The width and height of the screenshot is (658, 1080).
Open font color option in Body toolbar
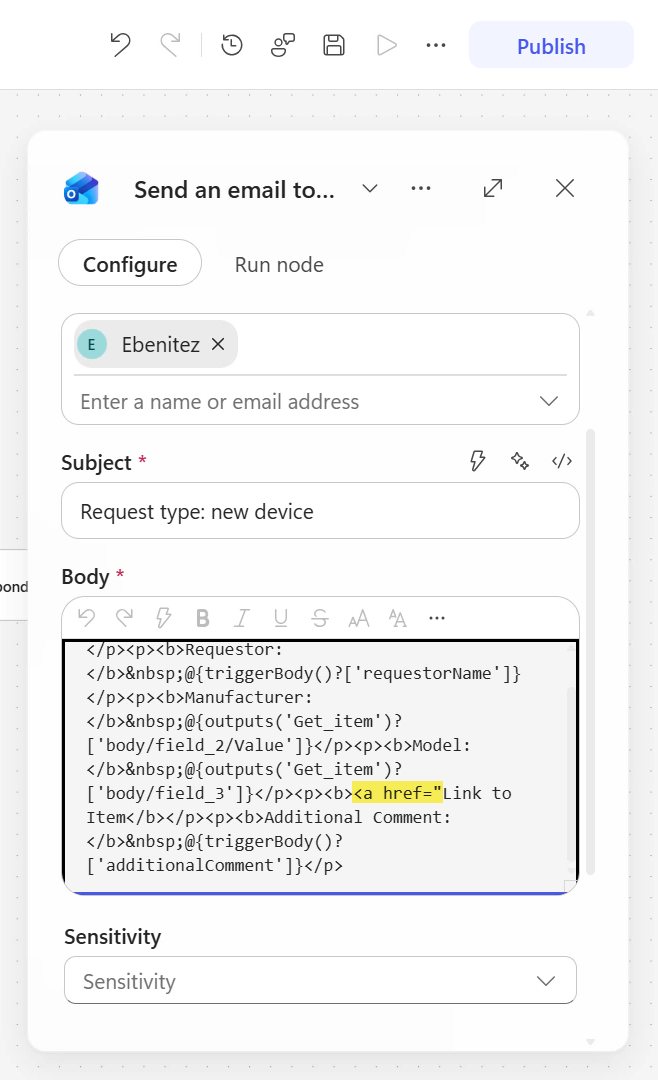coord(398,619)
